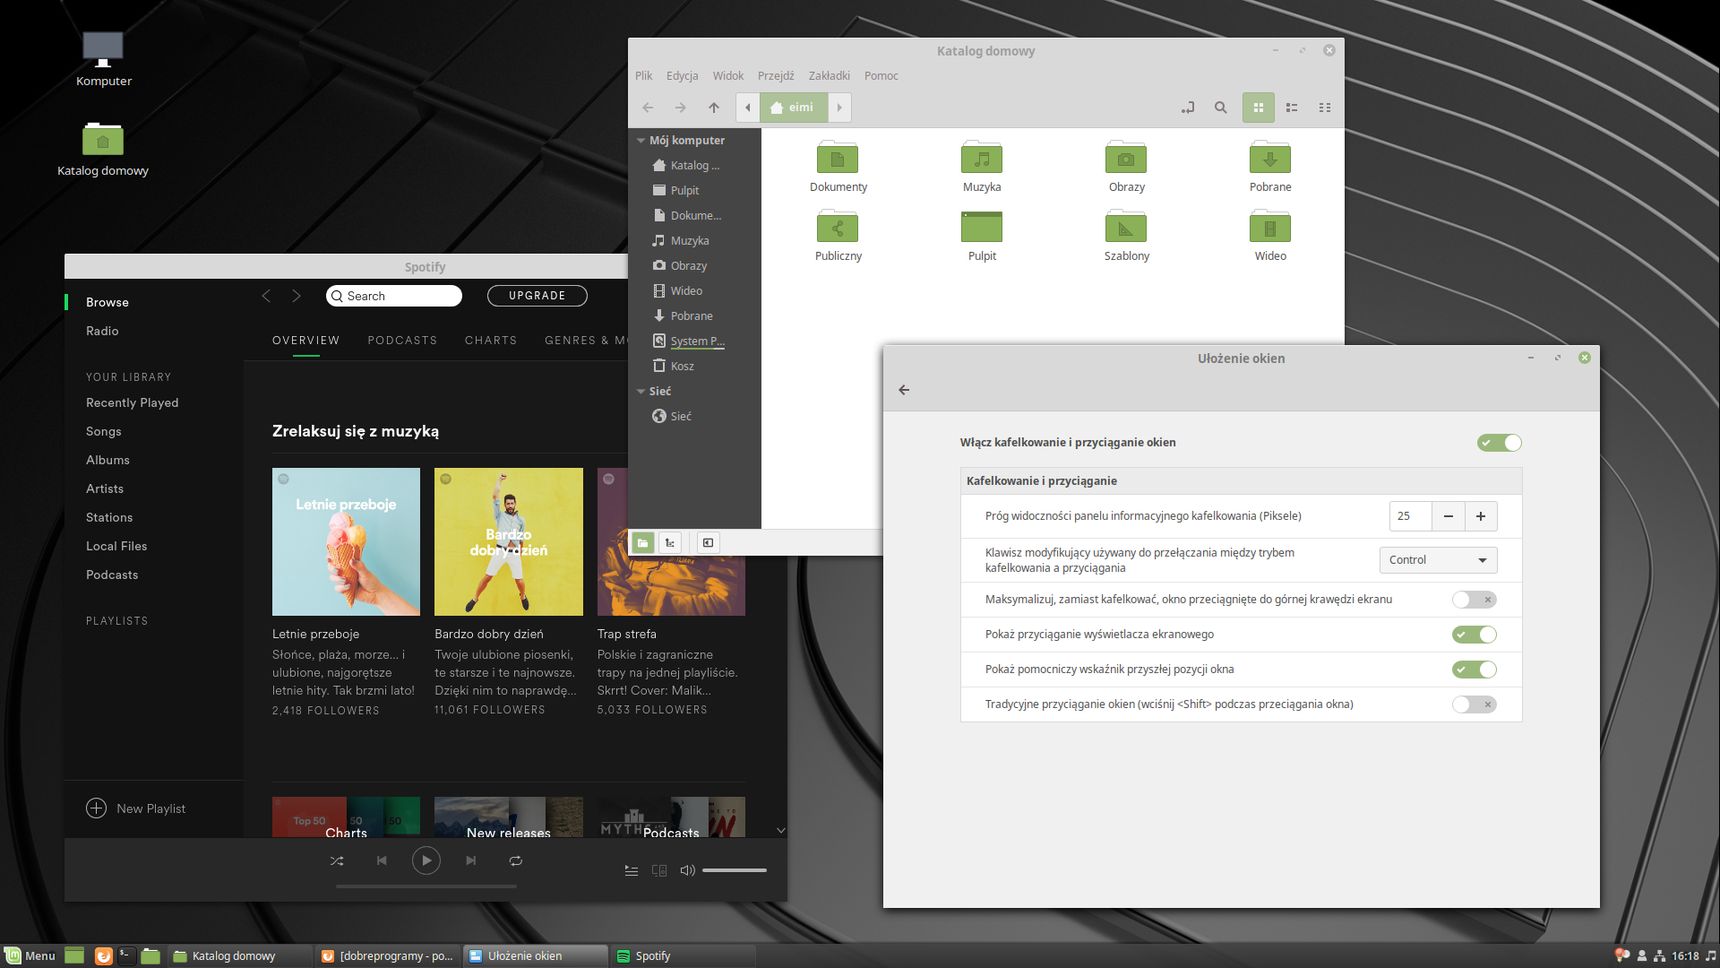Go forward in the file manager toolbar

click(681, 107)
